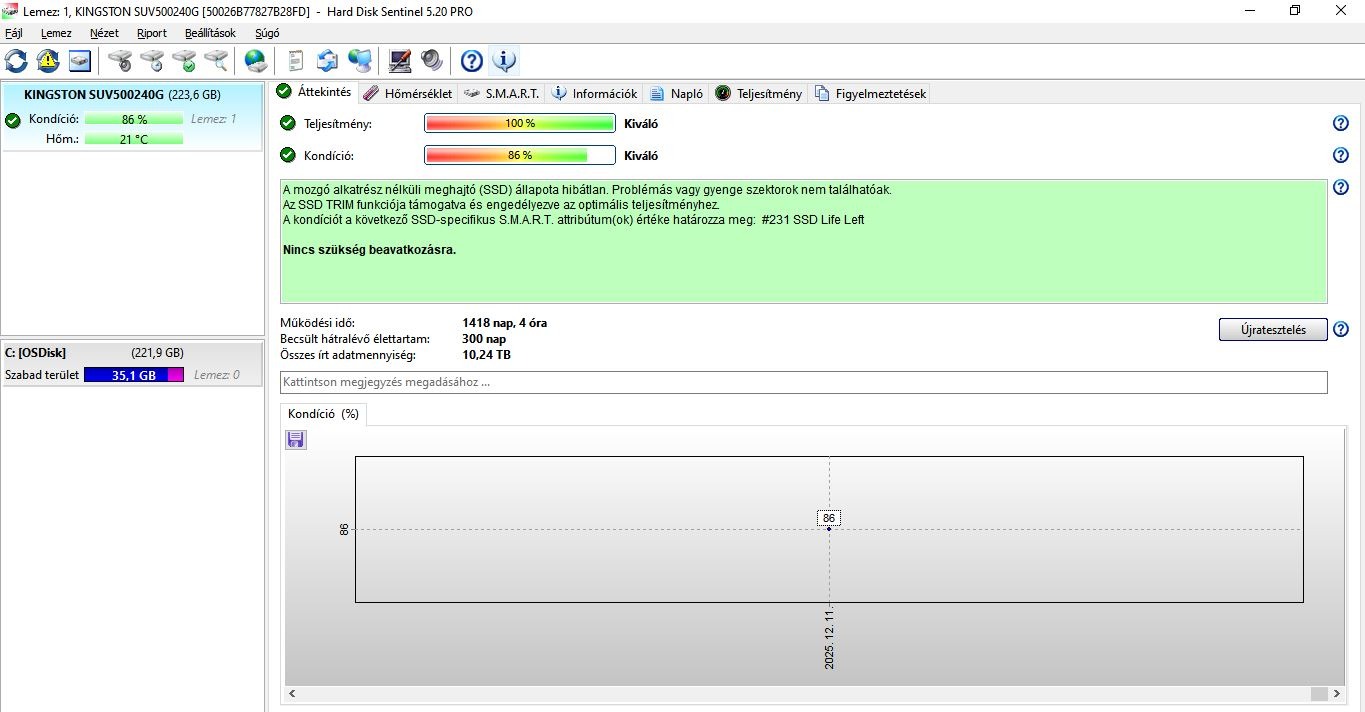Open the Fájl menu
The height and width of the screenshot is (712, 1365).
(x=14, y=33)
